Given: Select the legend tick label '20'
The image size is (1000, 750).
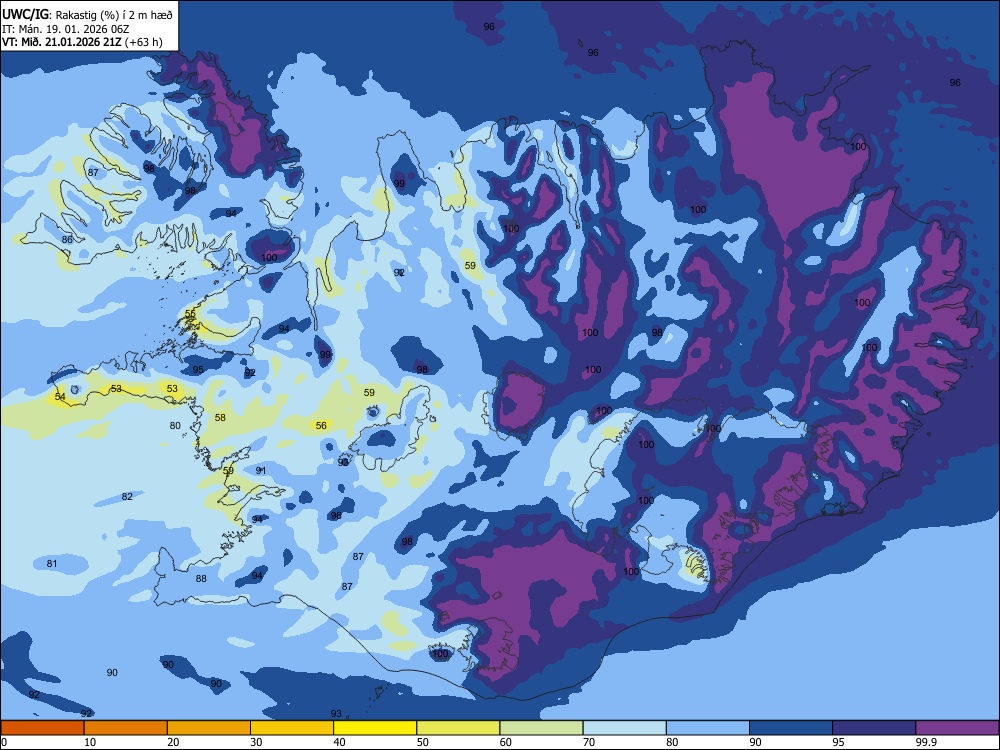Looking at the screenshot, I should 173,742.
